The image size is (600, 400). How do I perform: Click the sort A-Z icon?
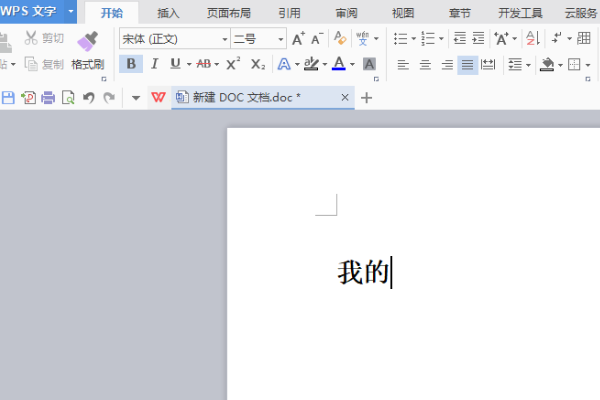[533, 38]
